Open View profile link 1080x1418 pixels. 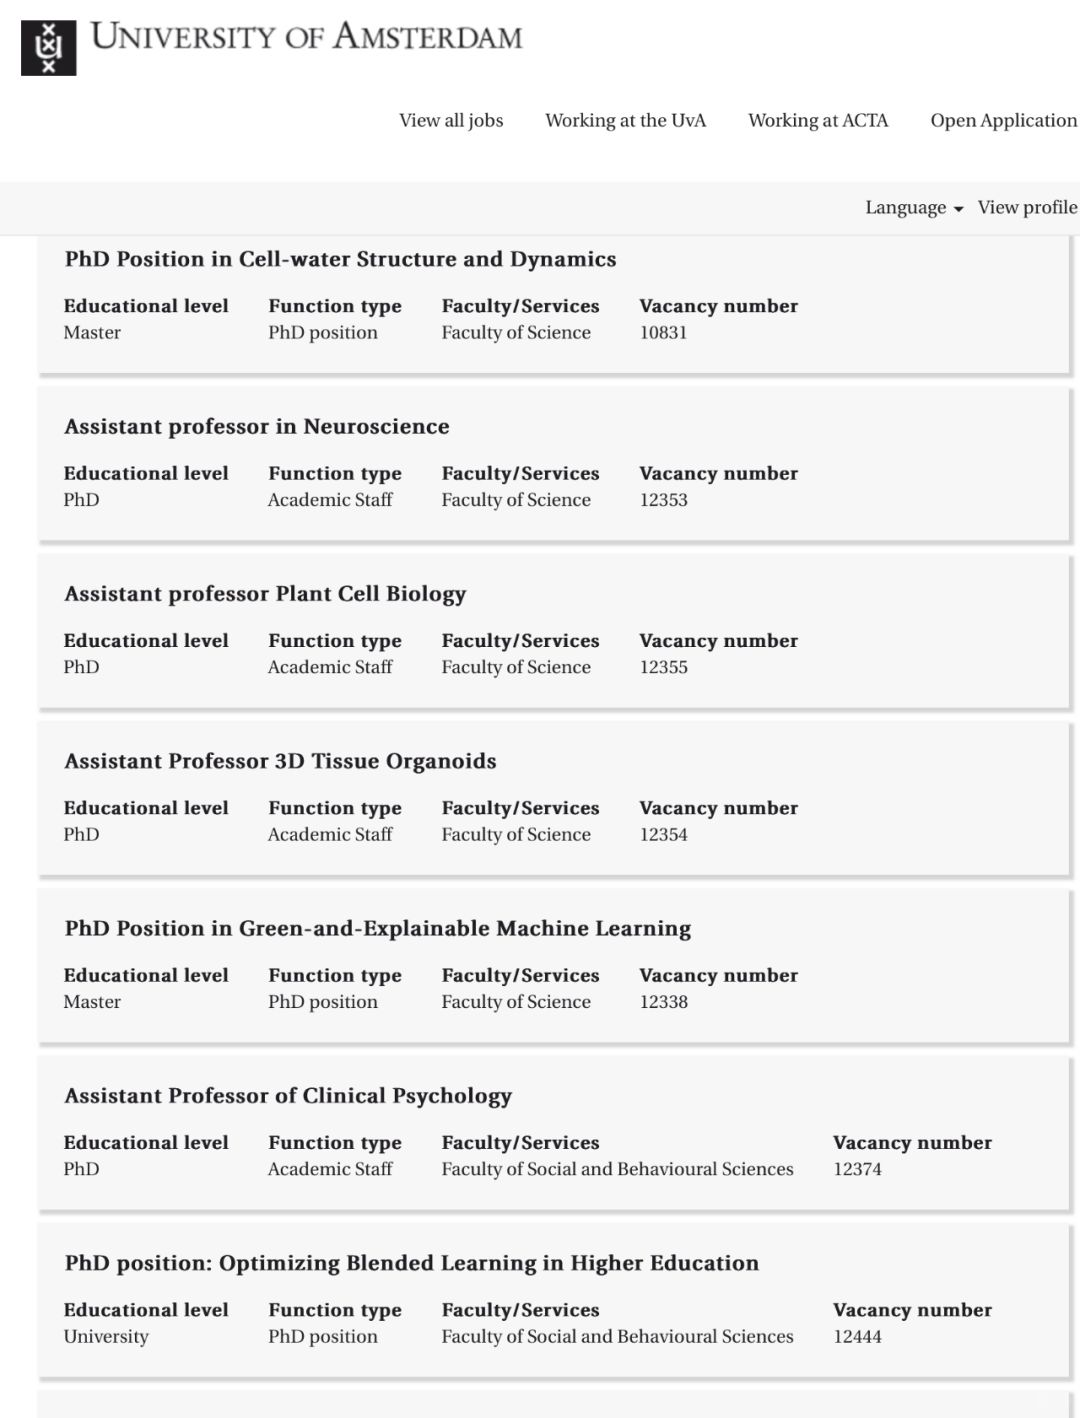point(1027,207)
